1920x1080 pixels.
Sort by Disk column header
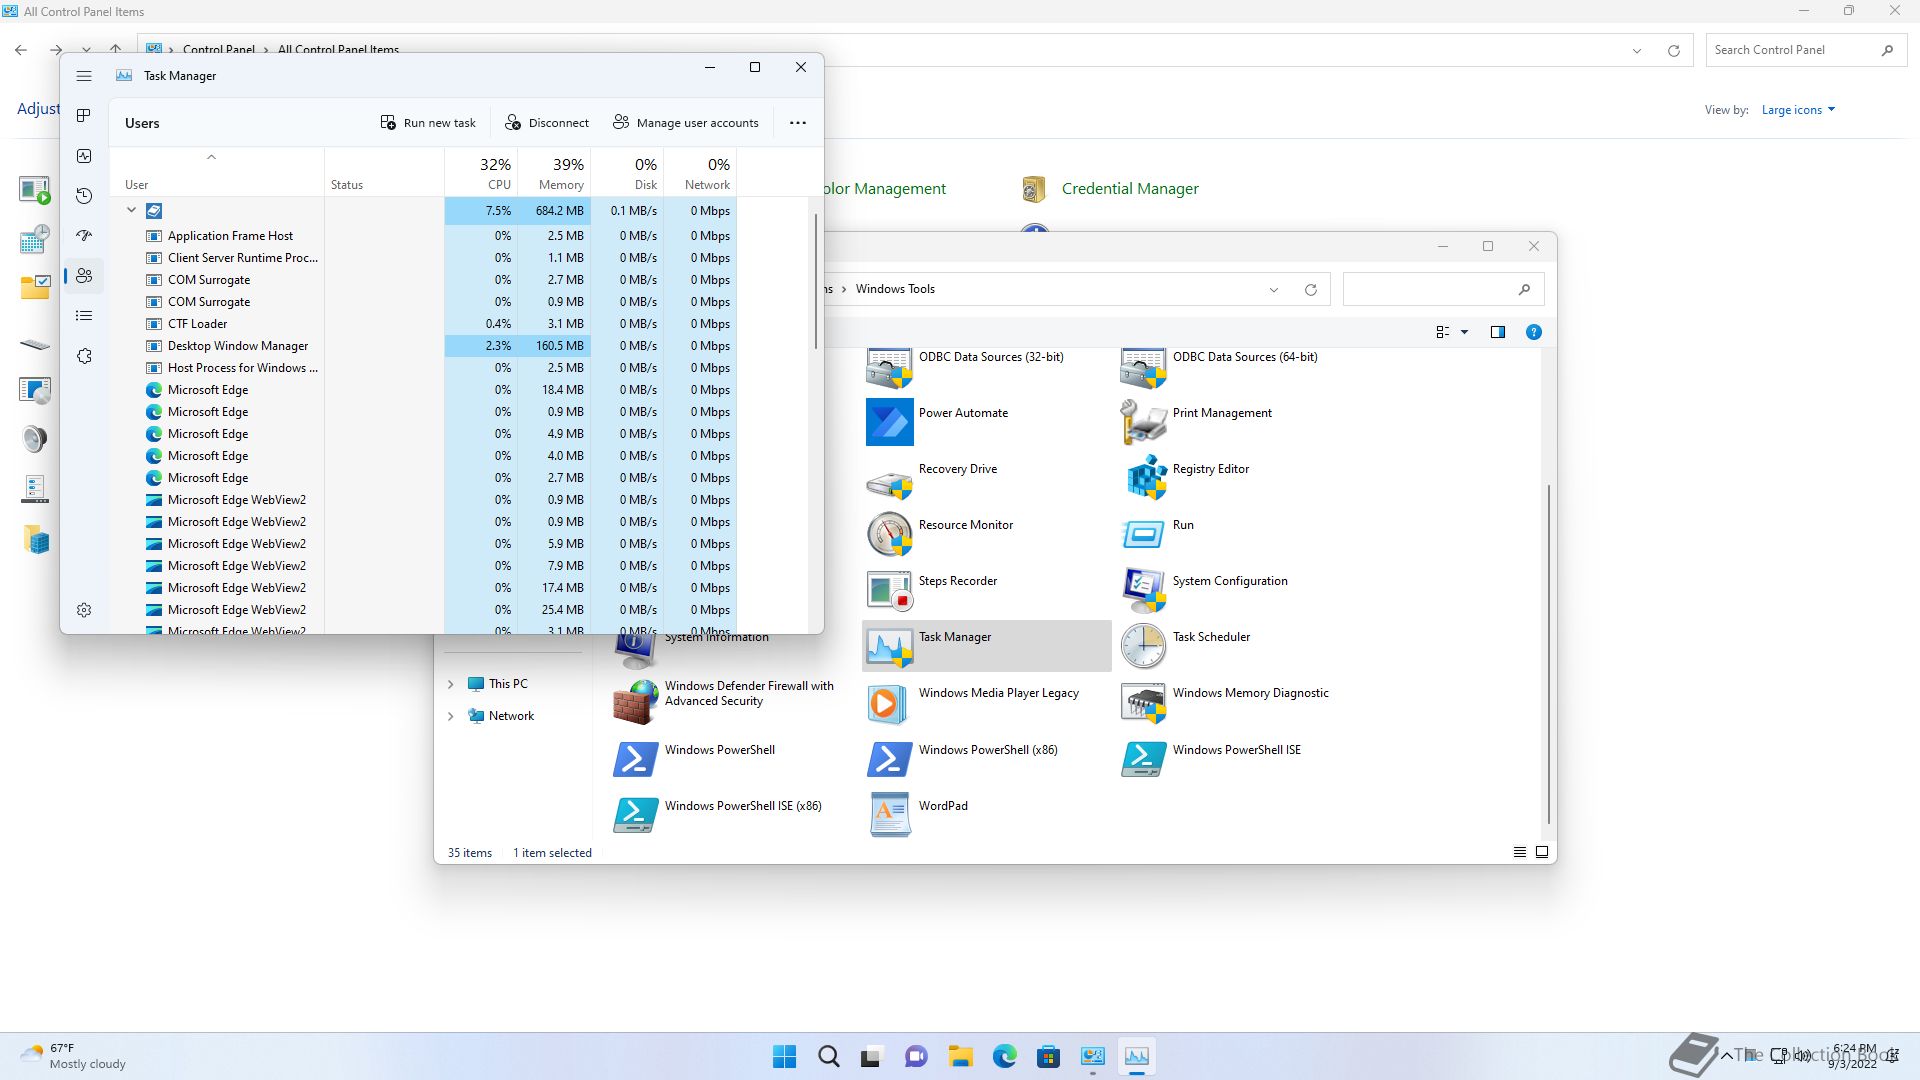[x=627, y=172]
